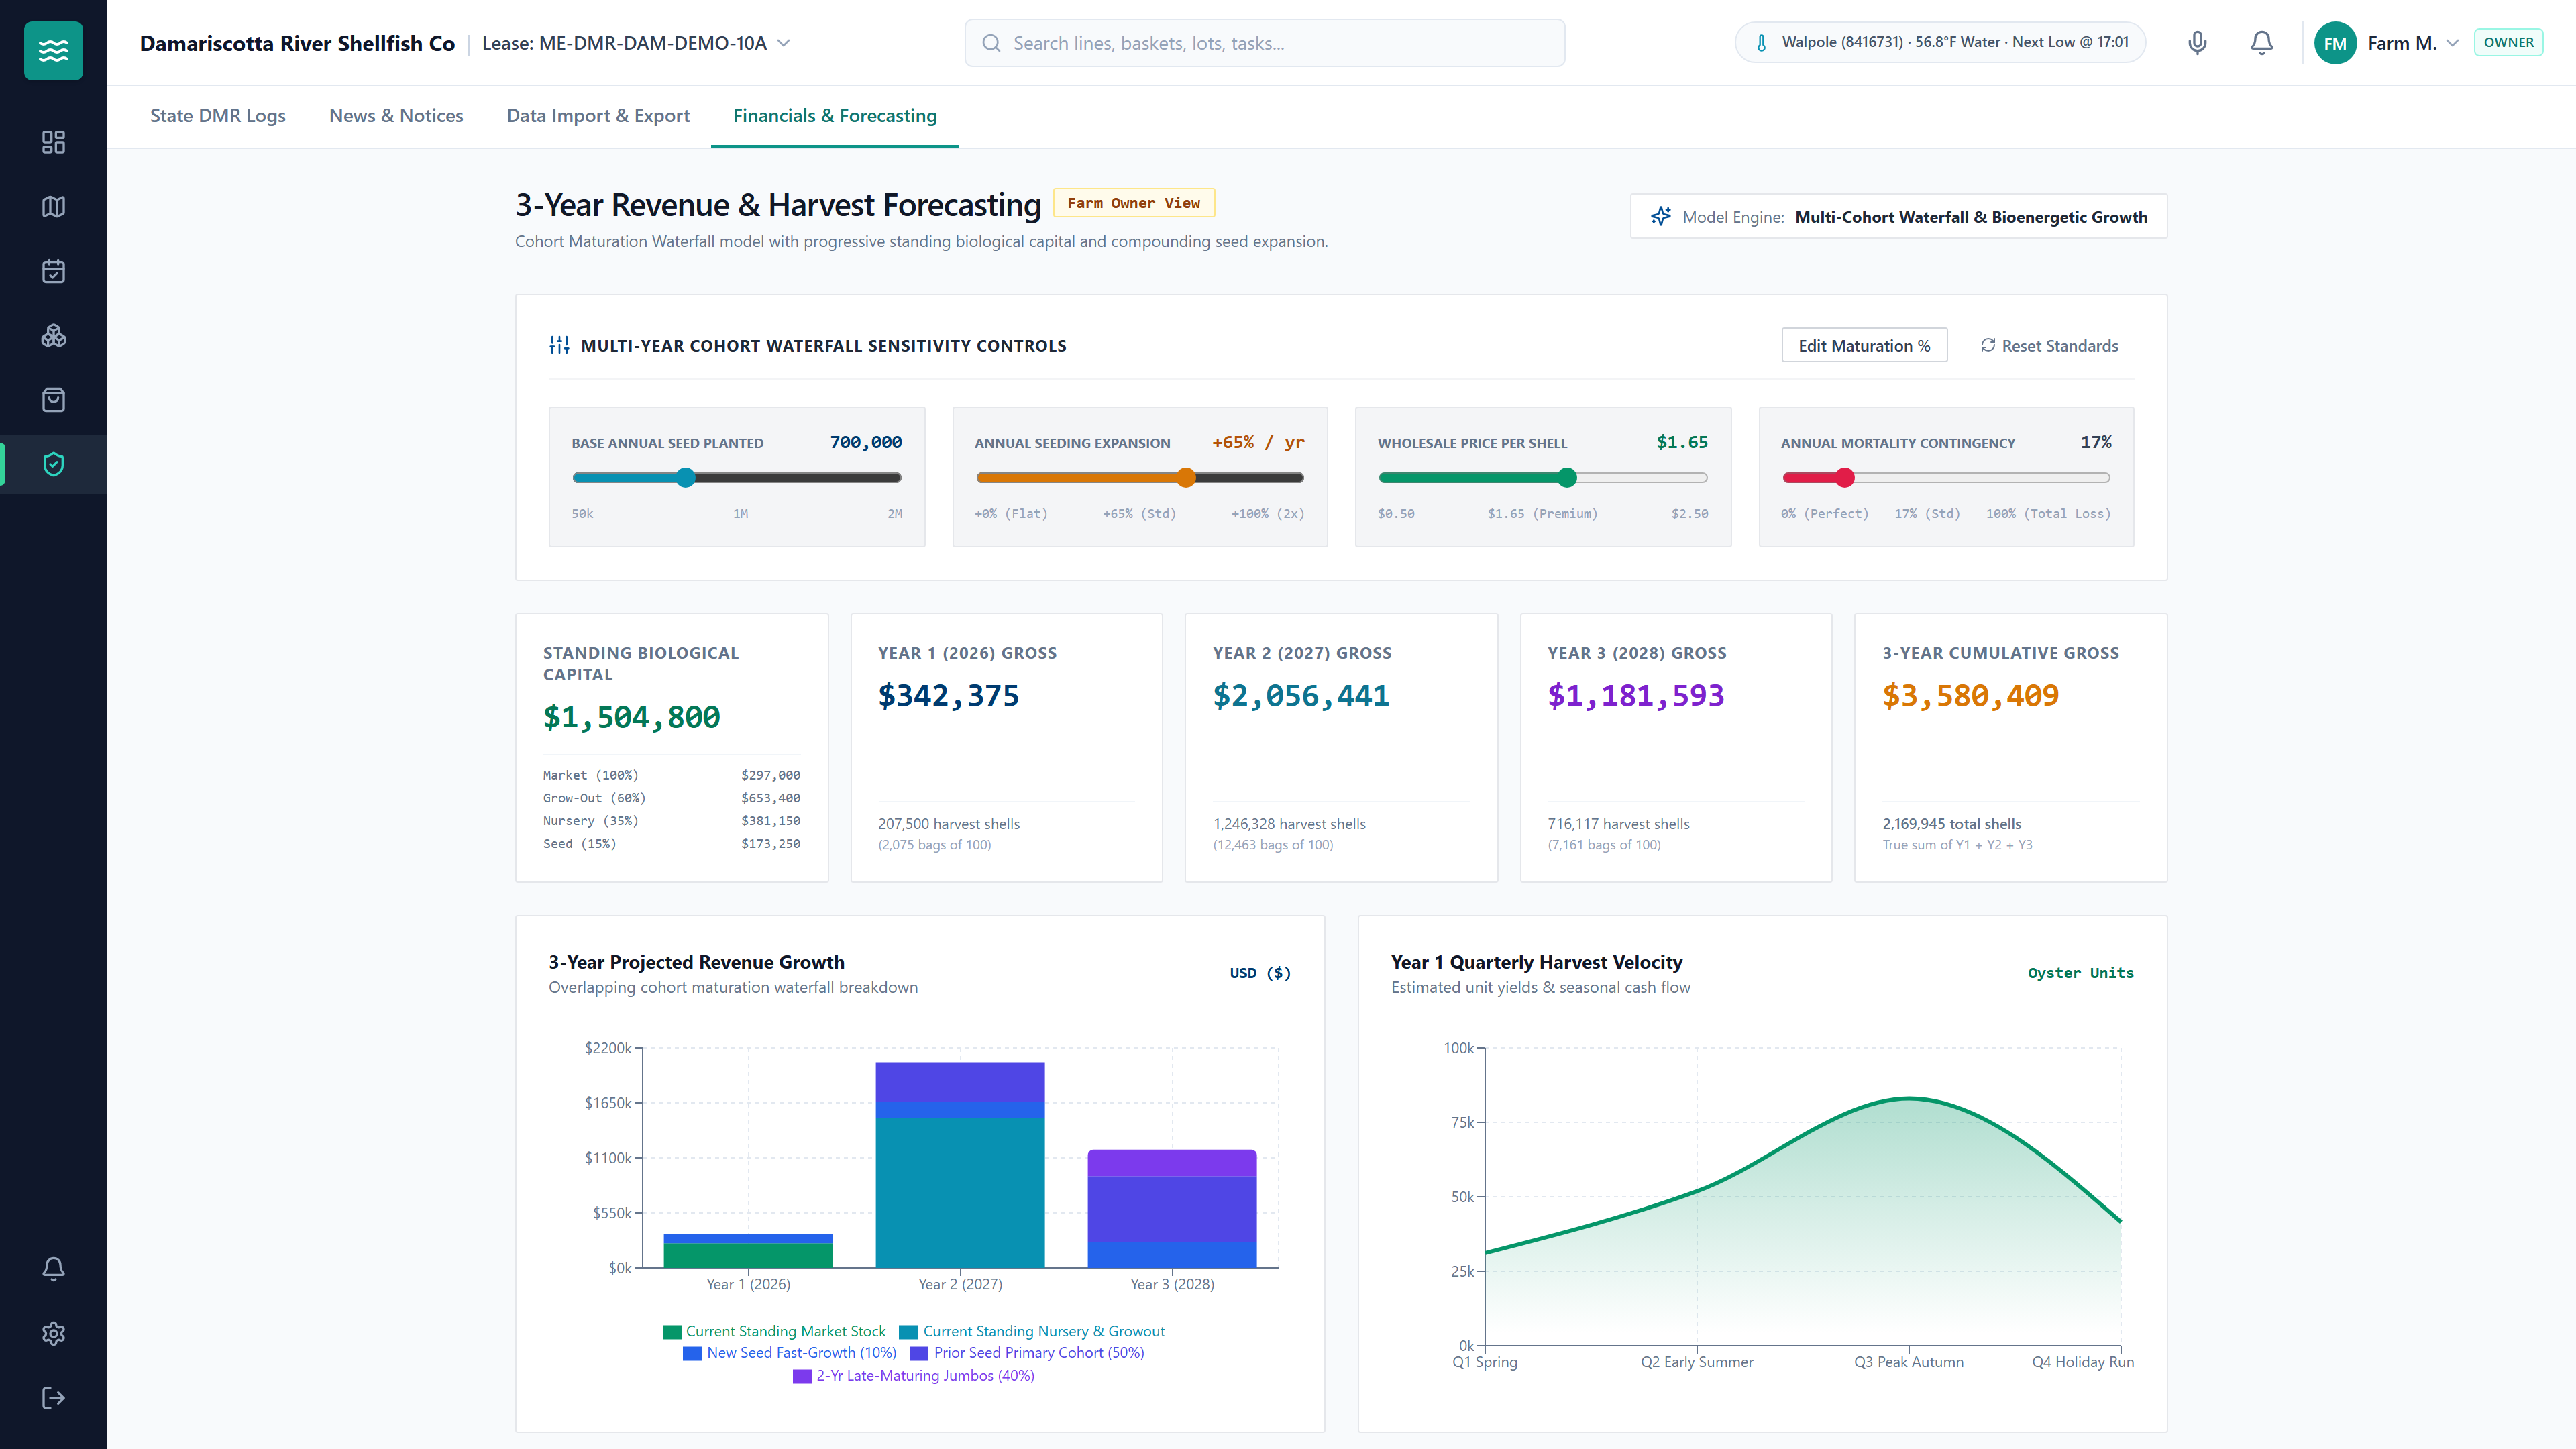Screen dimensions: 2576x1449
Task: Toggle Current Standing Market Stock legend item
Action: (x=774, y=1331)
